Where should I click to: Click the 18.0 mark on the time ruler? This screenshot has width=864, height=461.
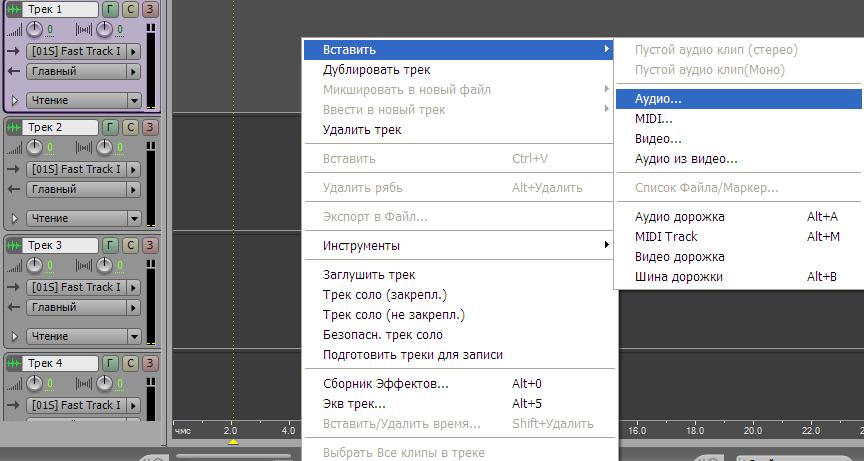pyautogui.click(x=694, y=431)
